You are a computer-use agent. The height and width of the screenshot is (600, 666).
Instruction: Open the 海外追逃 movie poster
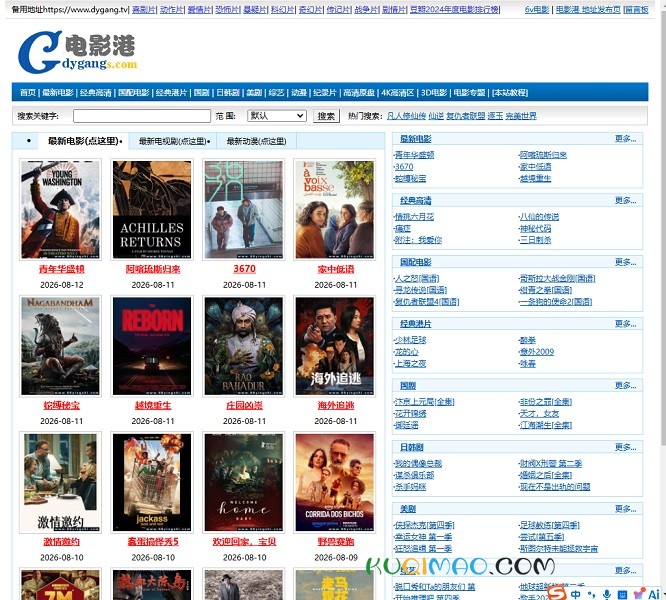[x=335, y=346]
